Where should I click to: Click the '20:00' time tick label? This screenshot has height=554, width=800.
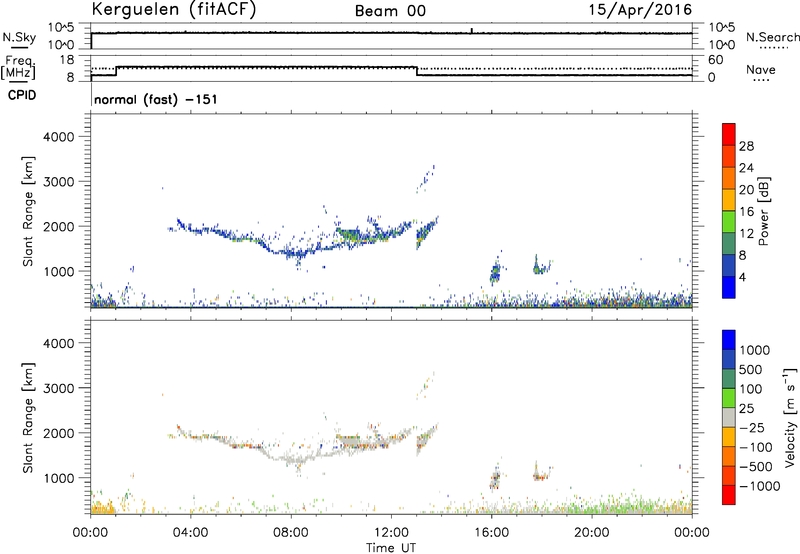(x=591, y=533)
